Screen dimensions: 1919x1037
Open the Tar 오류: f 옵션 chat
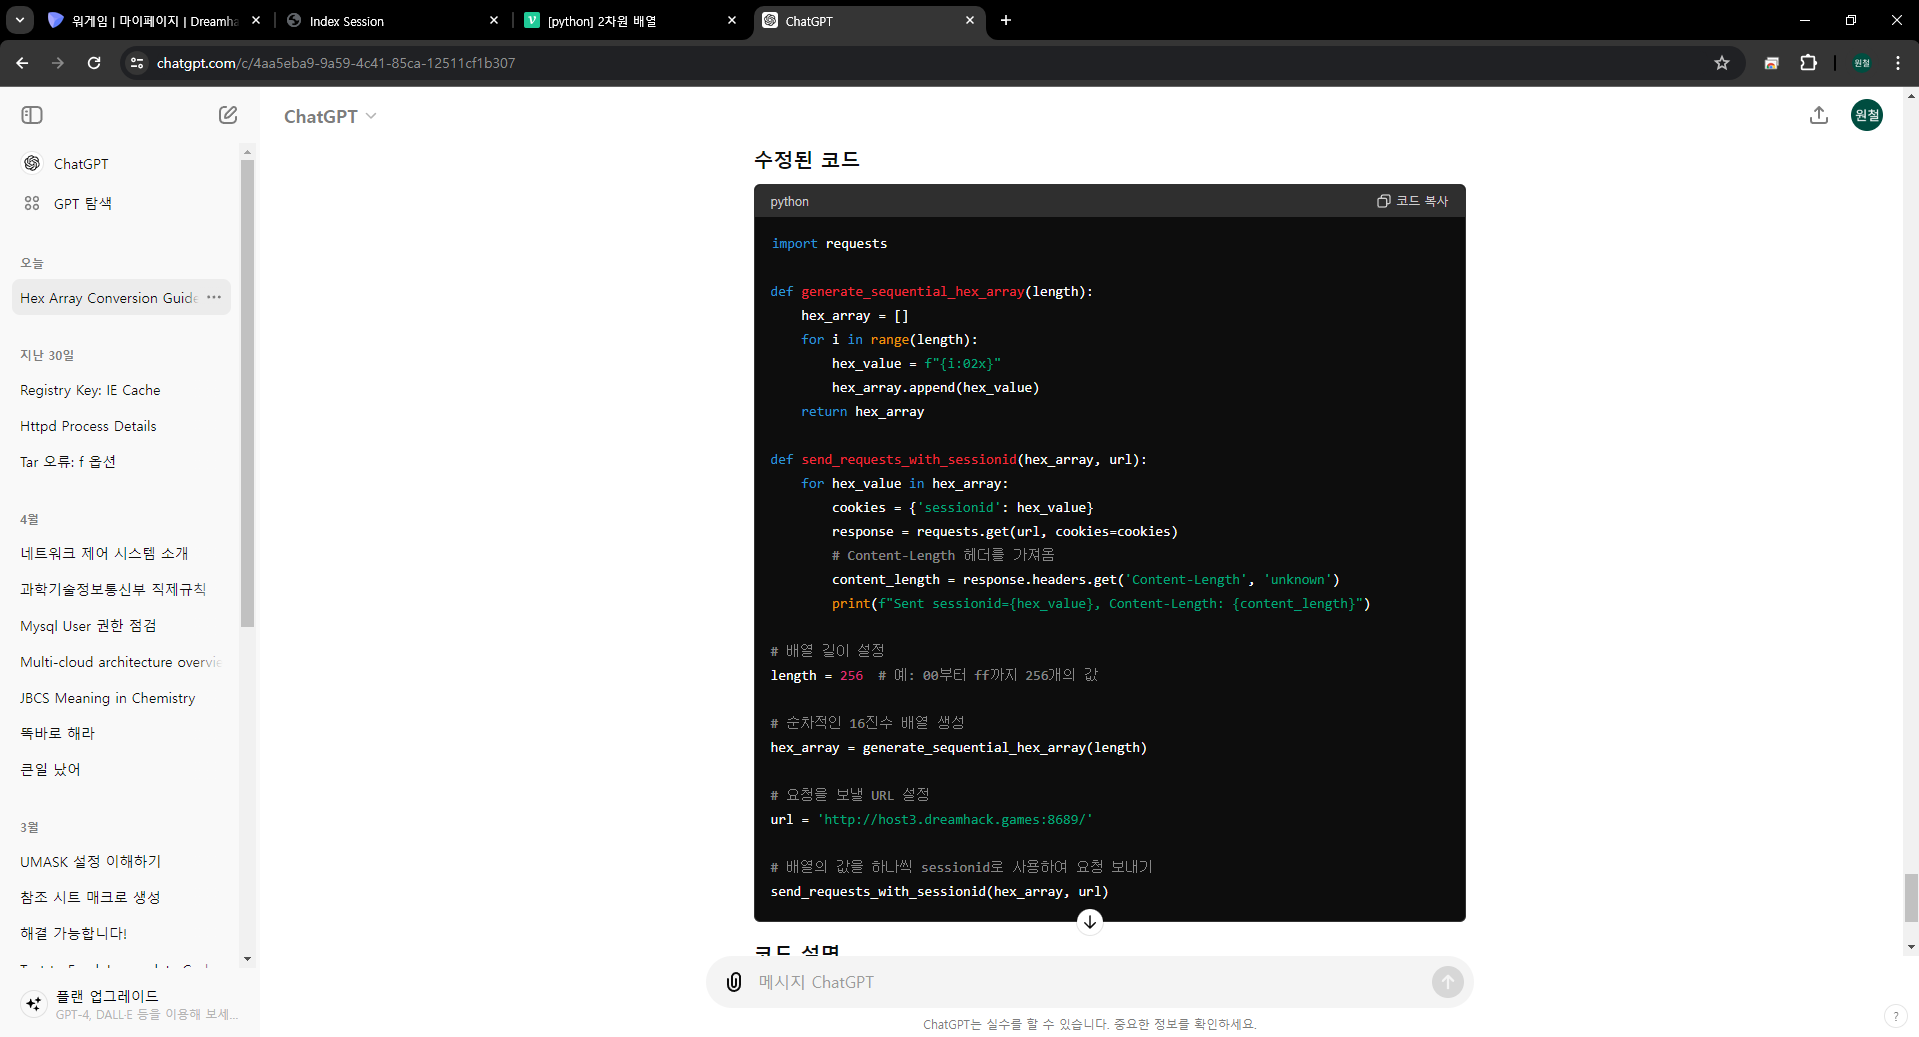pyautogui.click(x=68, y=461)
